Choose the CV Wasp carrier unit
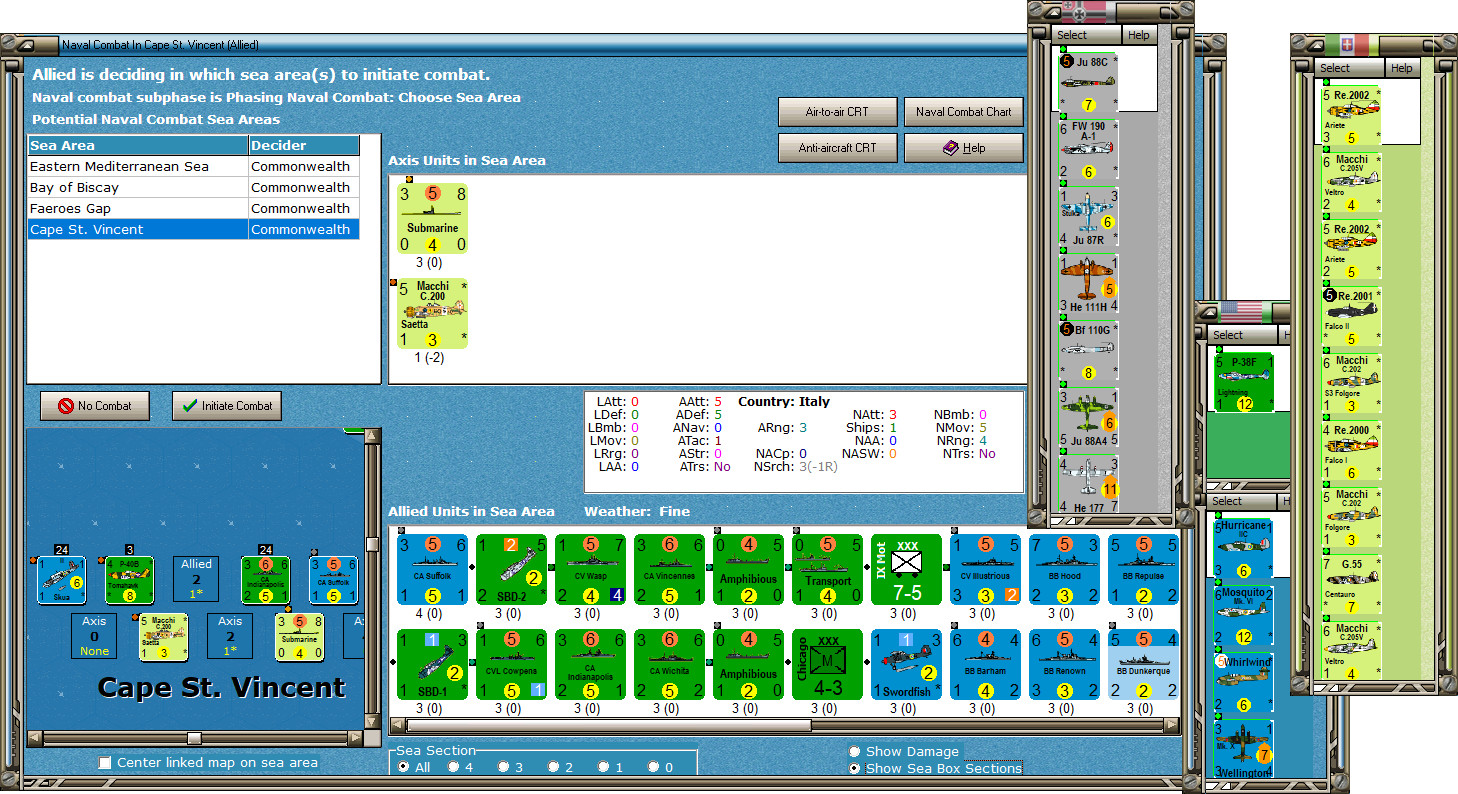 point(590,568)
